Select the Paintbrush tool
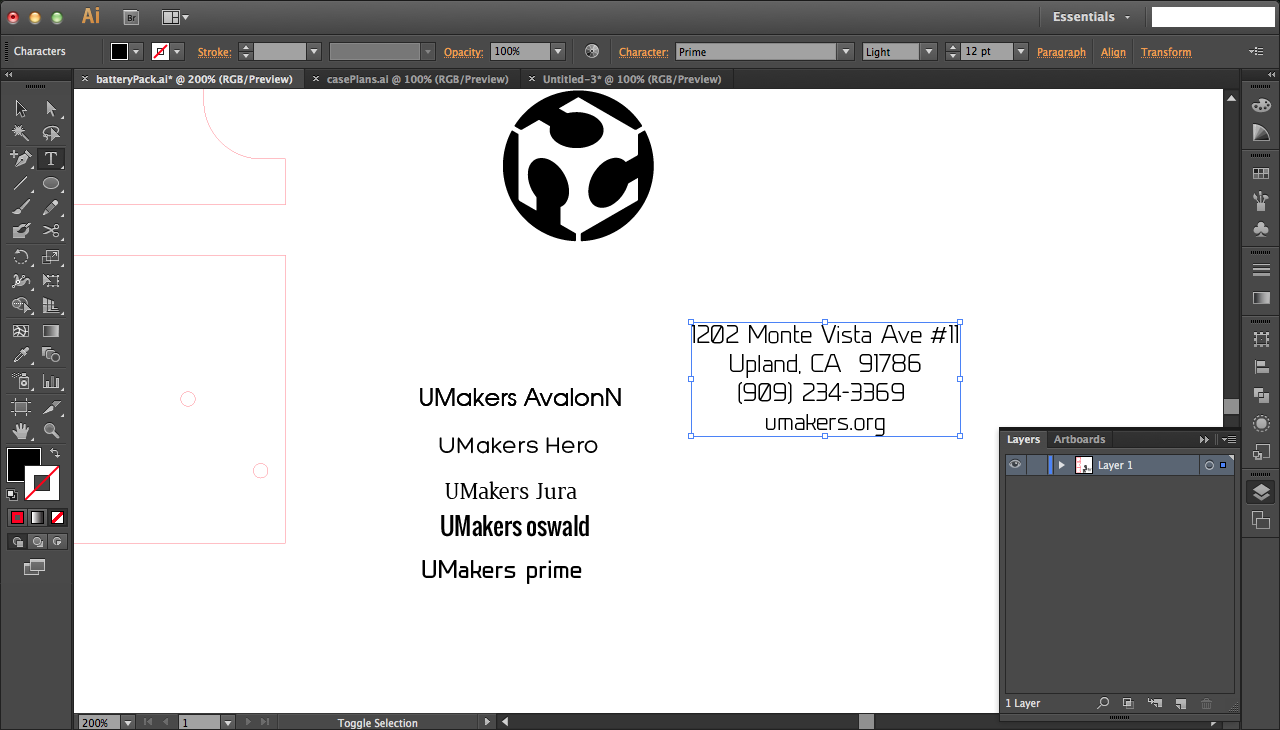Viewport: 1280px width, 730px height. click(x=21, y=207)
